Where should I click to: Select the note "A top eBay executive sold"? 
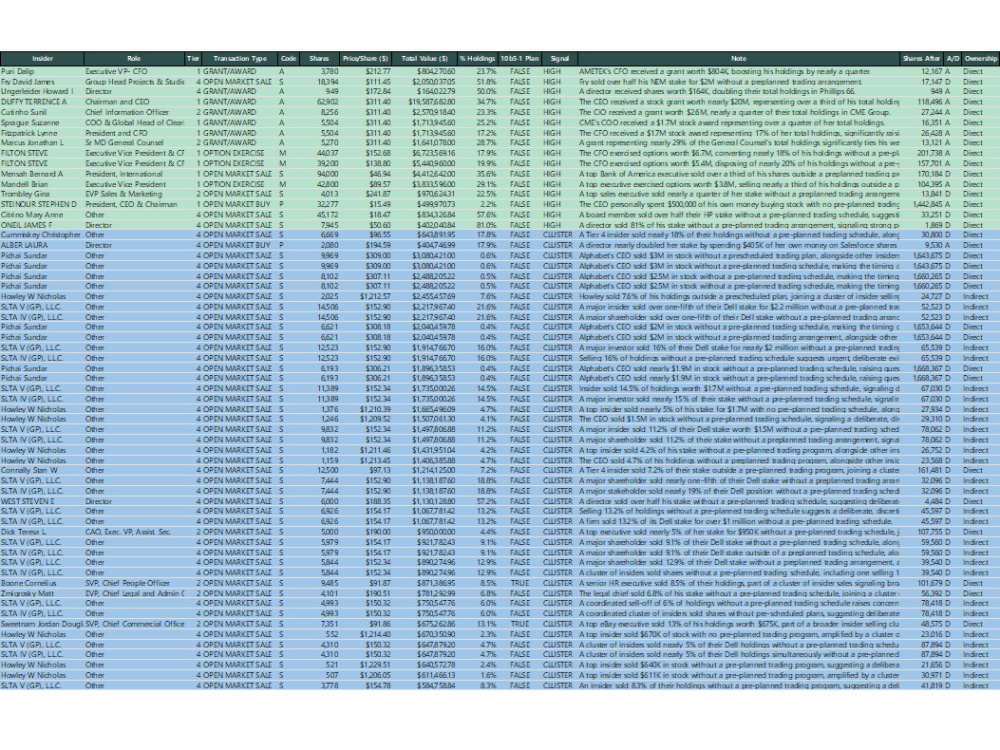point(739,624)
